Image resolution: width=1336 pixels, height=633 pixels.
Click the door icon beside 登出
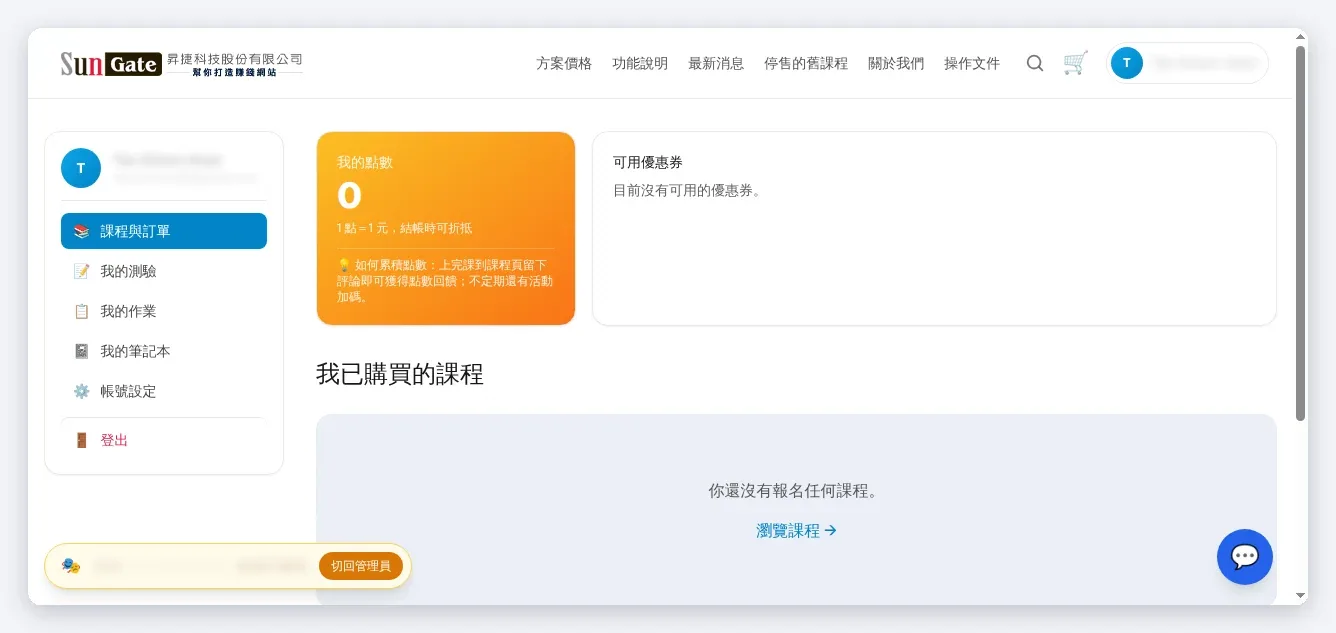pyautogui.click(x=82, y=440)
